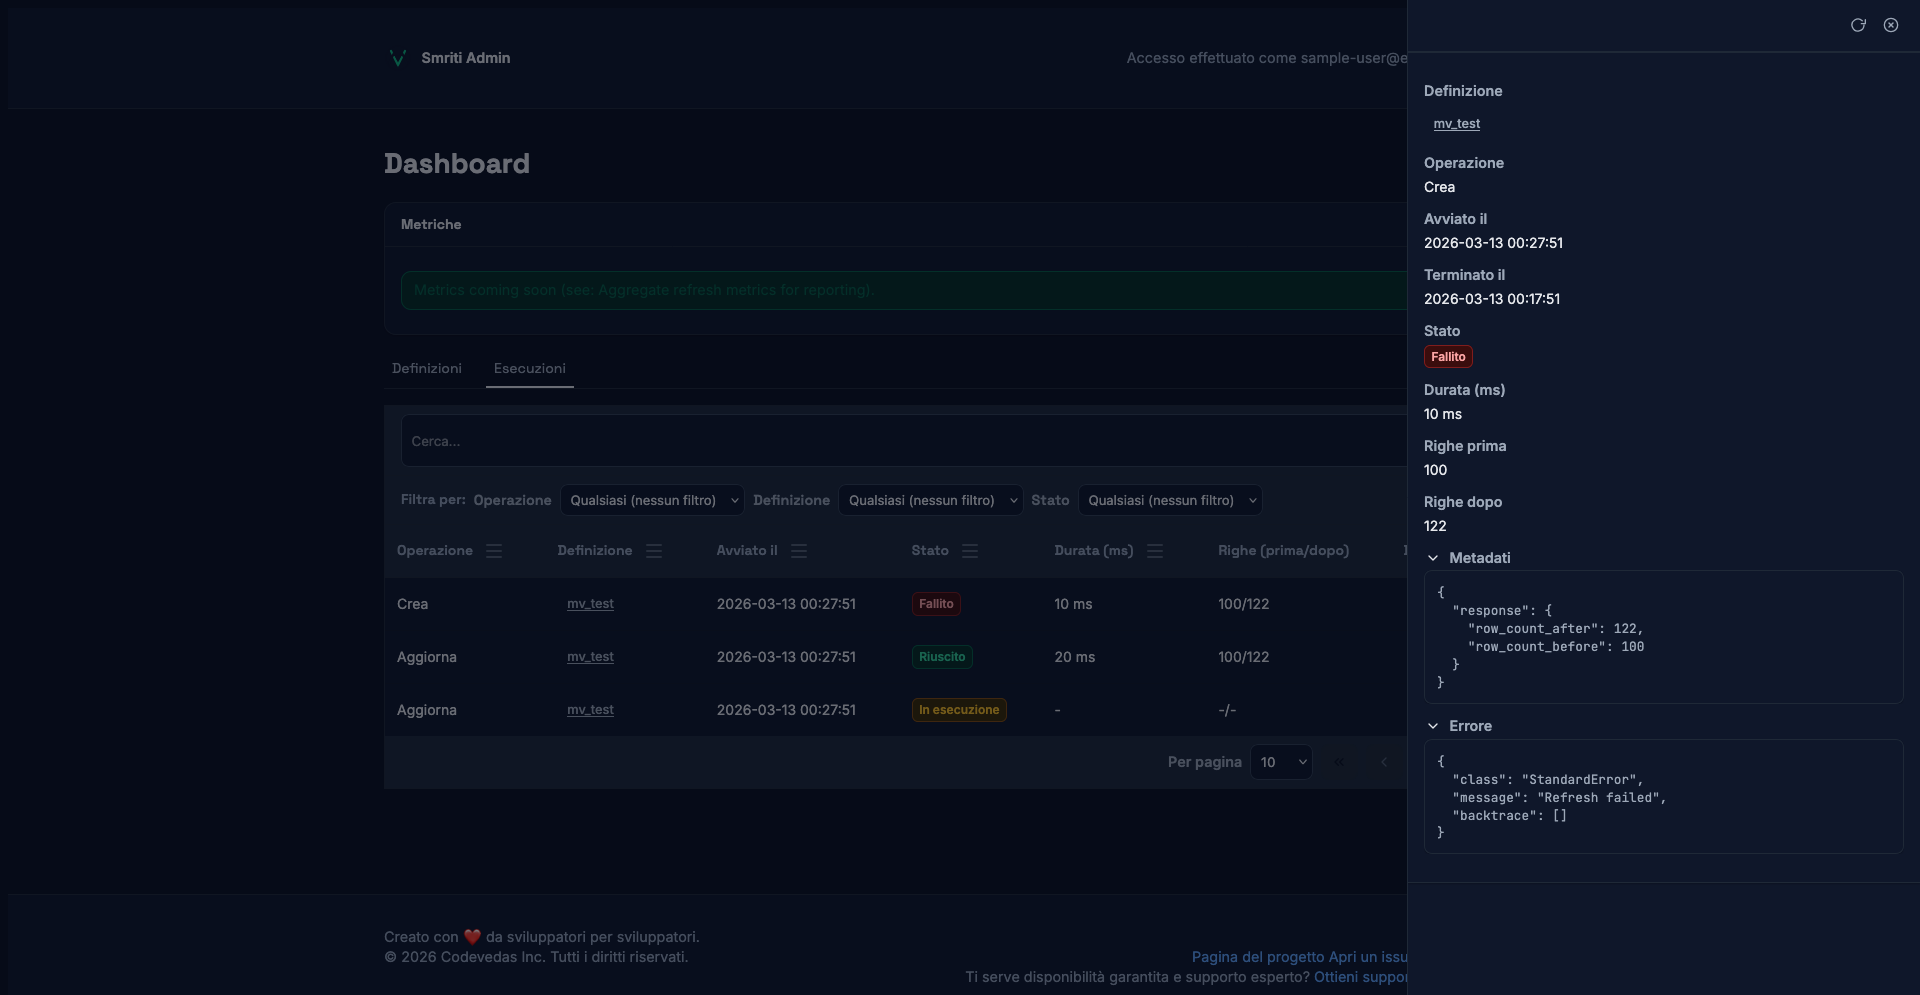The height and width of the screenshot is (995, 1920).
Task: Open mv_test link in the details panel
Action: tap(1456, 124)
